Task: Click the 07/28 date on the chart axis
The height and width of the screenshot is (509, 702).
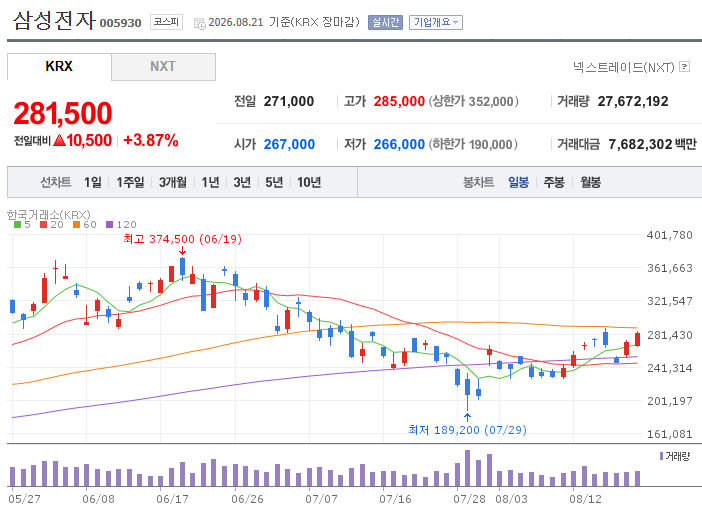Action: [470, 499]
